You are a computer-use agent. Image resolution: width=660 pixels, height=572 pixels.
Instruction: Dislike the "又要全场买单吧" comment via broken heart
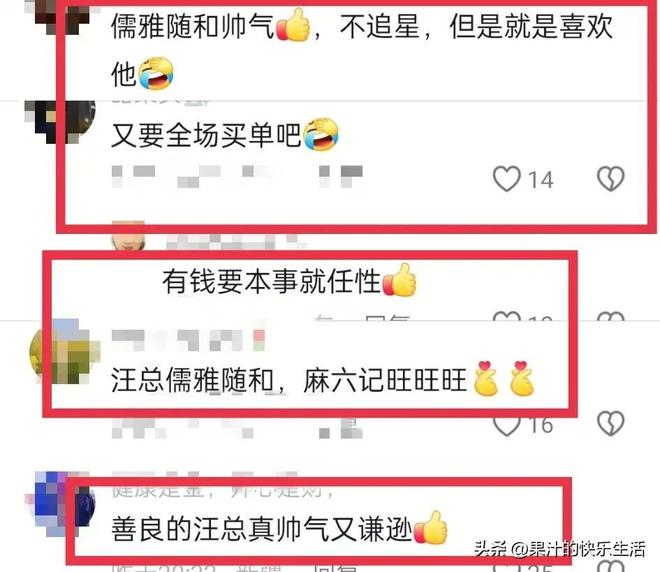[x=611, y=179]
